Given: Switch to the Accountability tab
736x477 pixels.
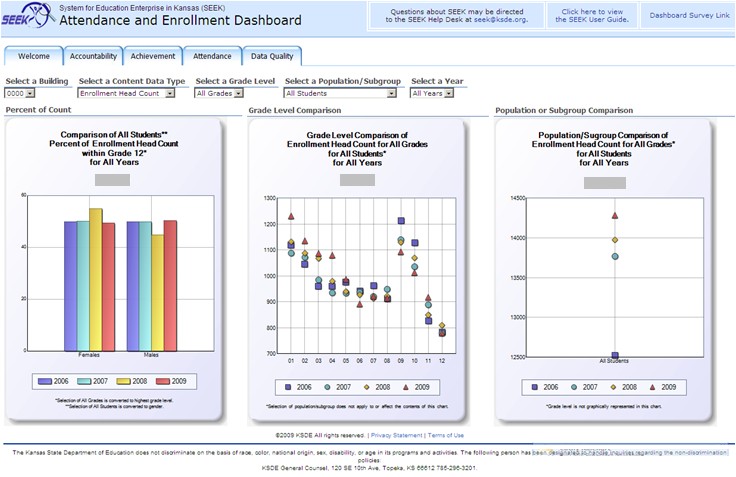Looking at the screenshot, I should pyautogui.click(x=93, y=56).
